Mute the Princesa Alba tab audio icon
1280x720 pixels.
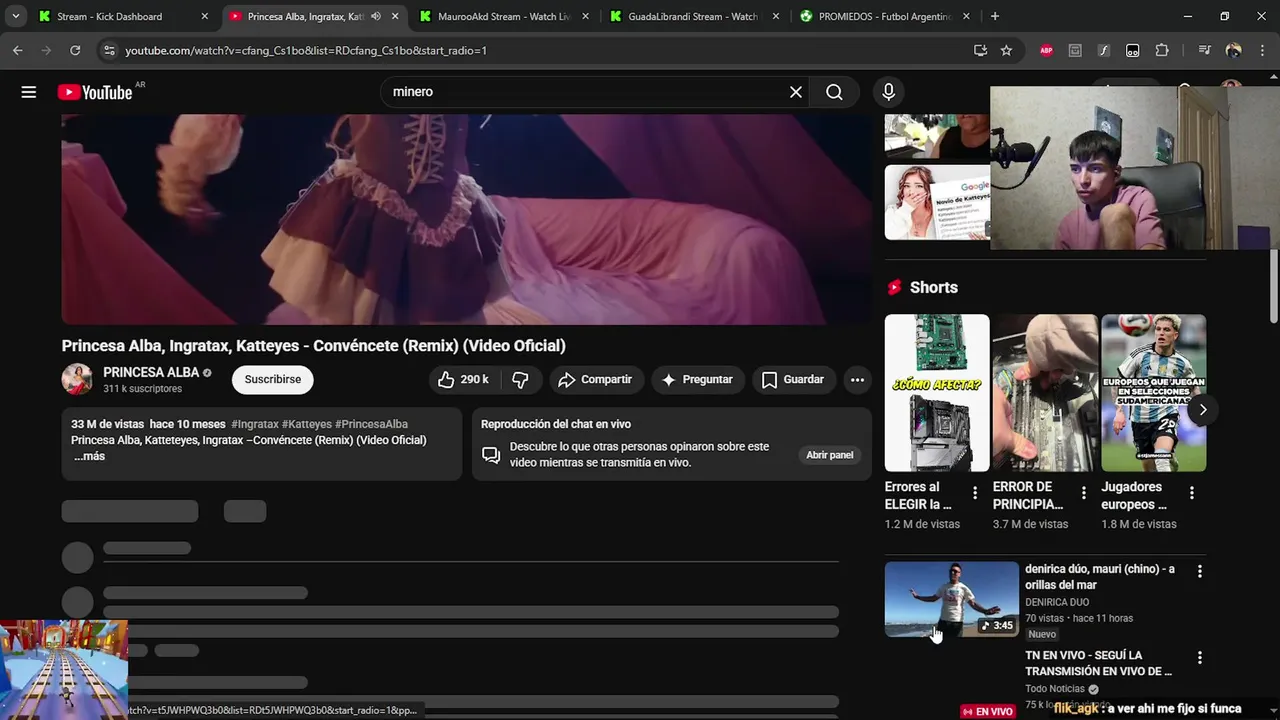(x=376, y=17)
